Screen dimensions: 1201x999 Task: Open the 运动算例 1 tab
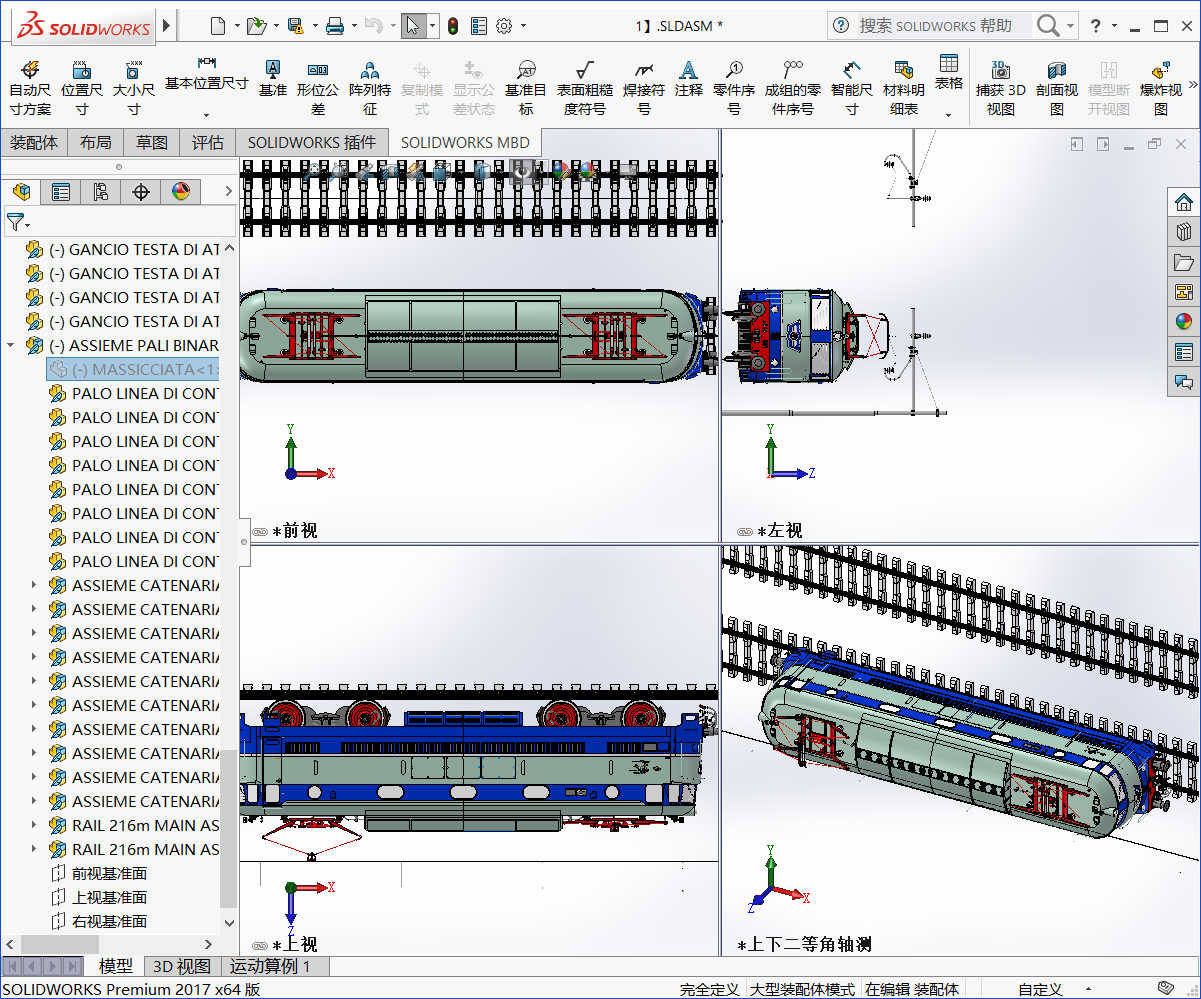(x=270, y=966)
